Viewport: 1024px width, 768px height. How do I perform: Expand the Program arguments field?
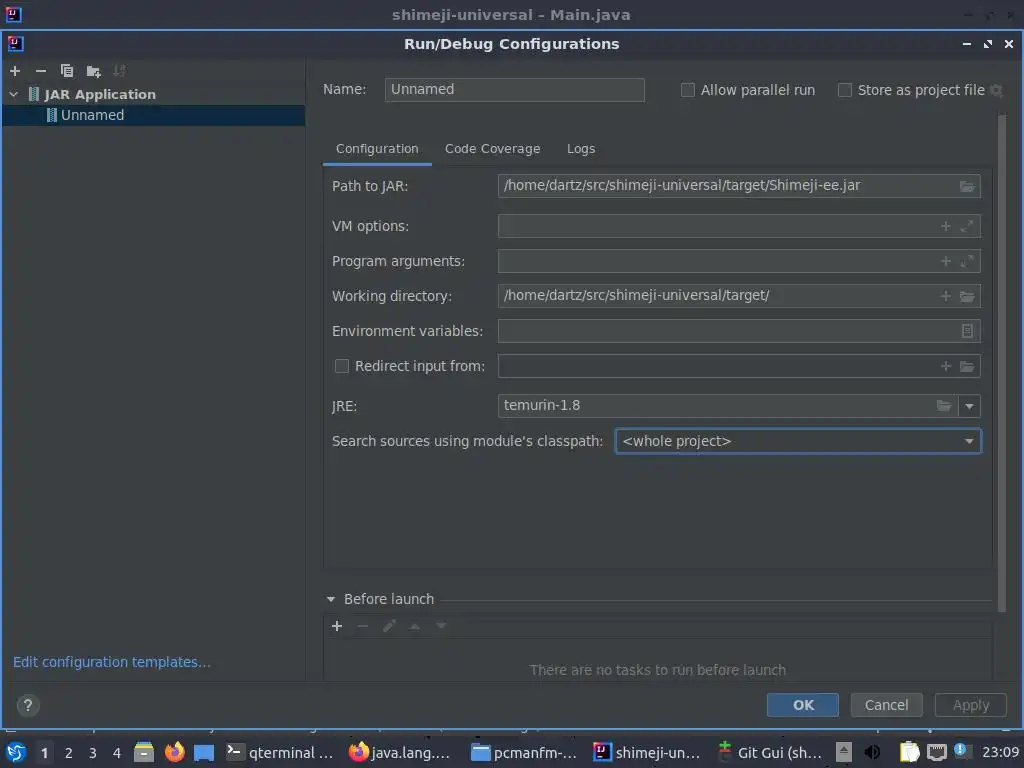tap(967, 261)
